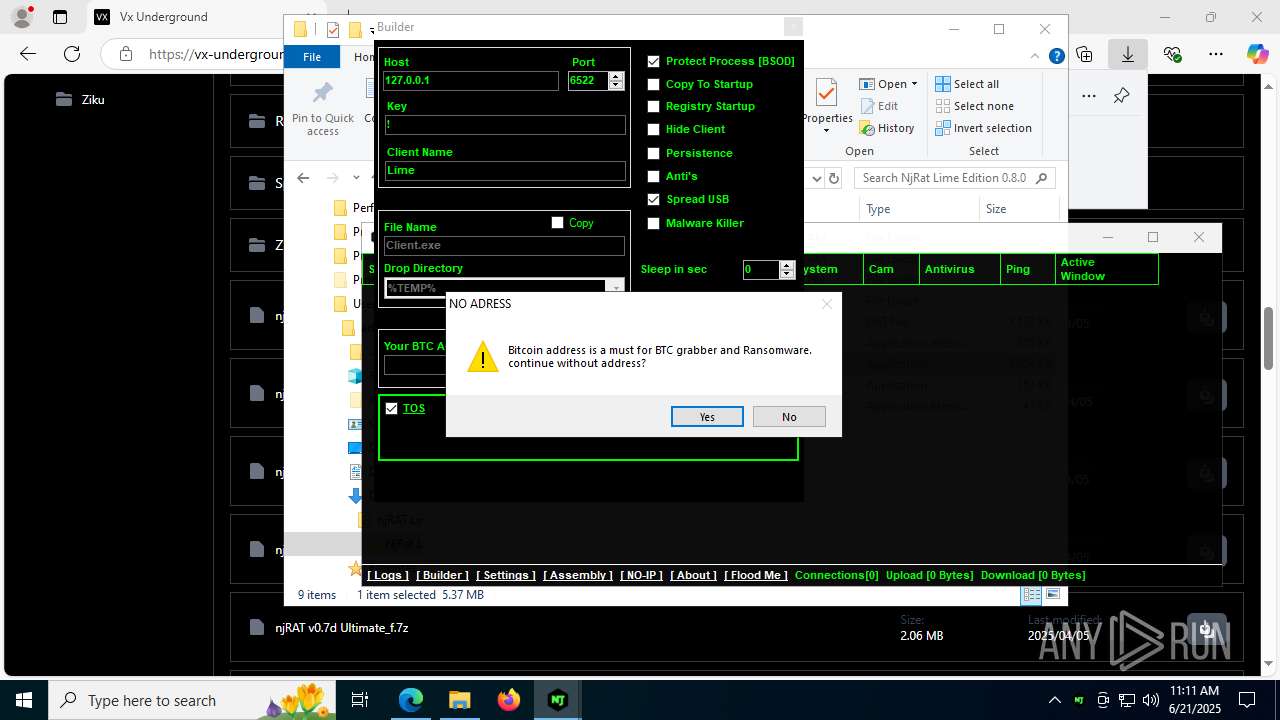Navigate back in File Explorer
The height and width of the screenshot is (720, 1280).
[x=303, y=178]
